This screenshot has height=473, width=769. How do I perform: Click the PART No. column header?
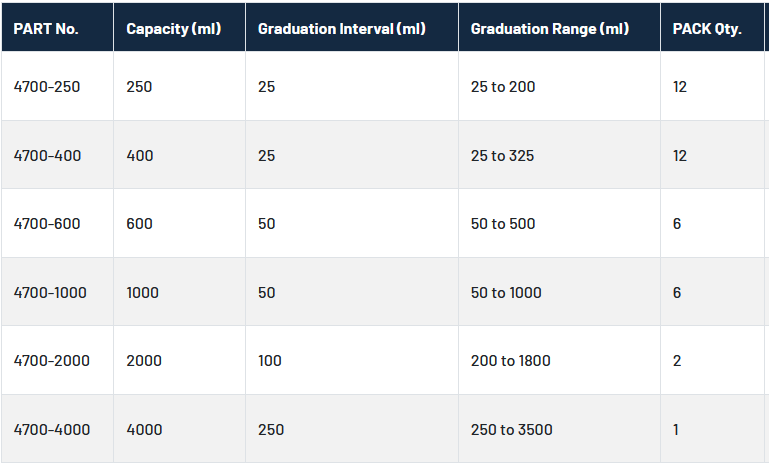[46, 28]
